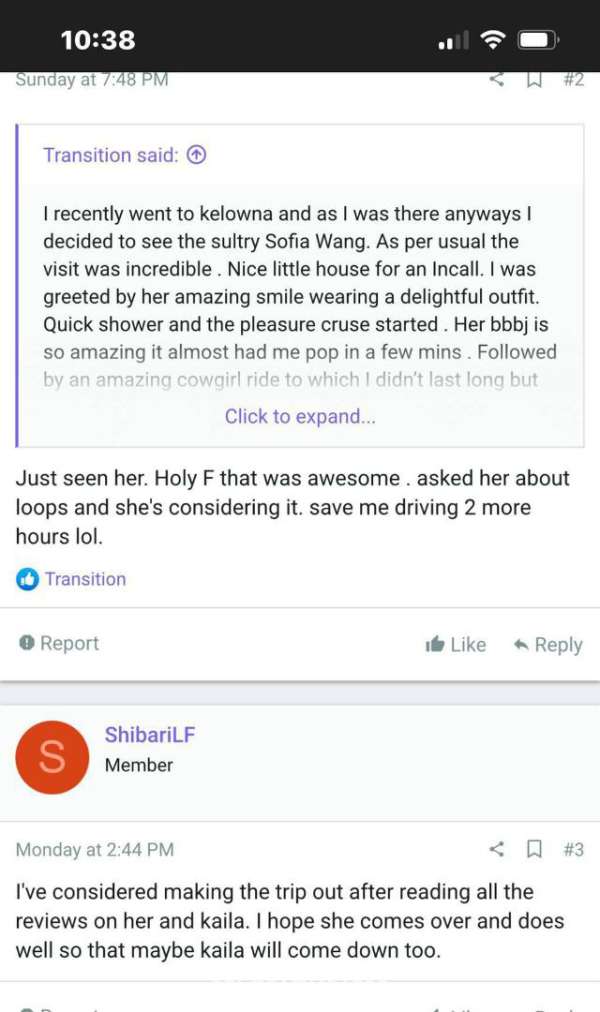Click the "Monday at 2:44 PM" timestamp

point(95,850)
